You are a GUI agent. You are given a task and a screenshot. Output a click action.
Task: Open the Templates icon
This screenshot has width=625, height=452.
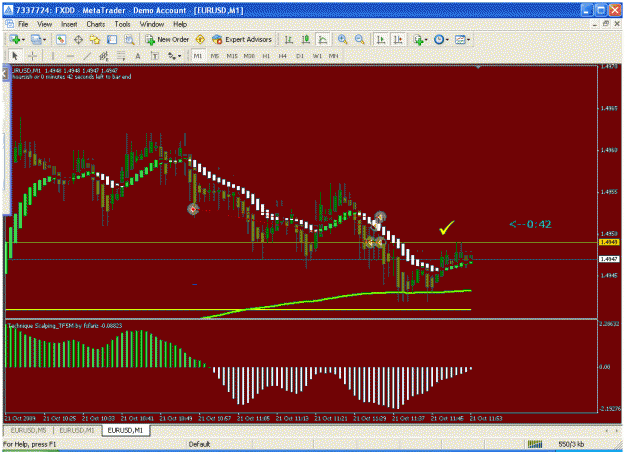[460, 39]
